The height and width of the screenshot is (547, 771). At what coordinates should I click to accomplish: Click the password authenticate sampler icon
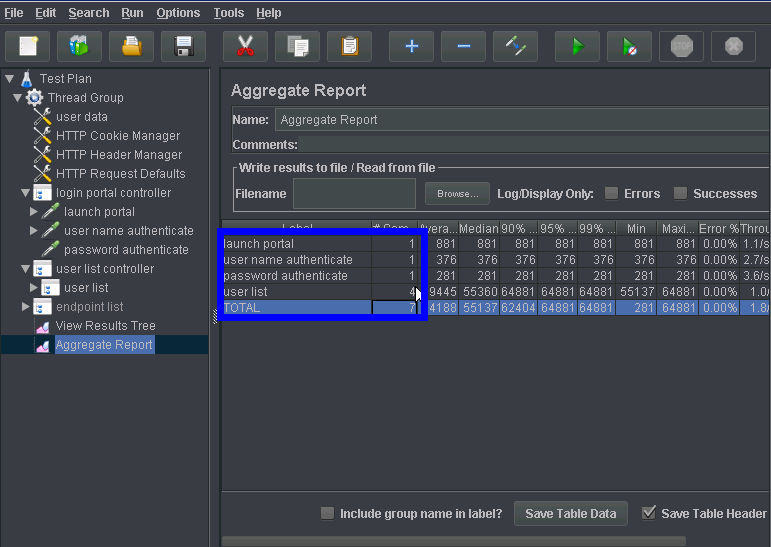(50, 249)
